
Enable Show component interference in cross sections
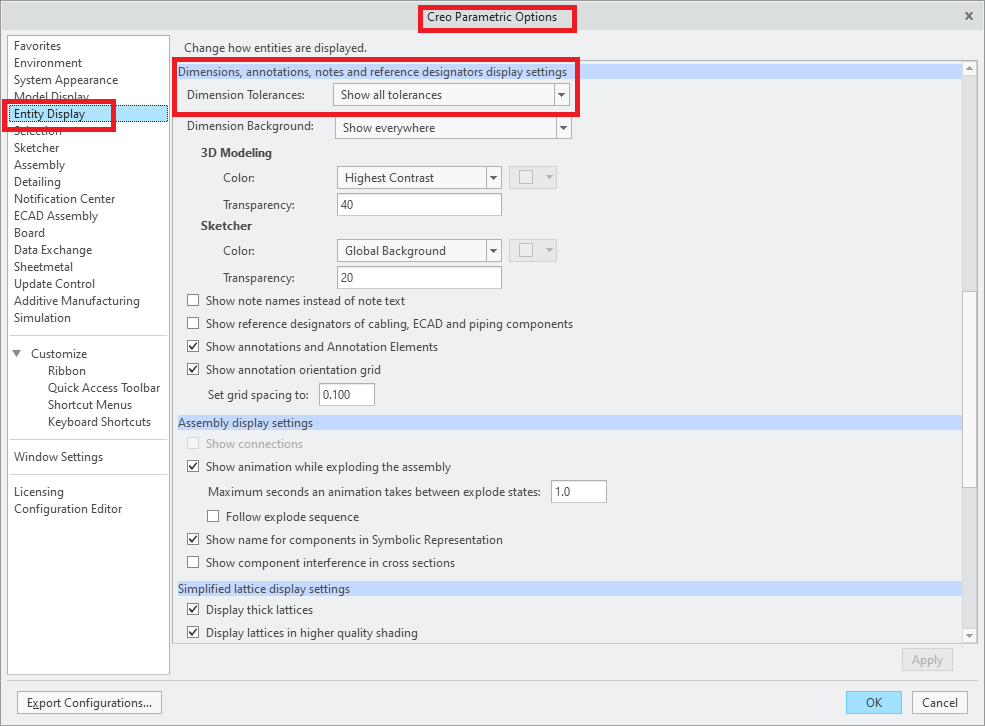193,562
